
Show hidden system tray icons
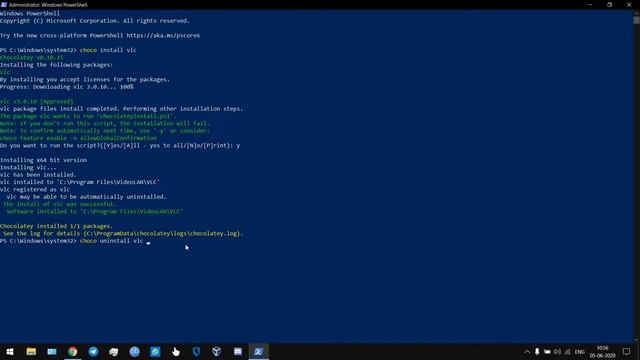tap(527, 351)
